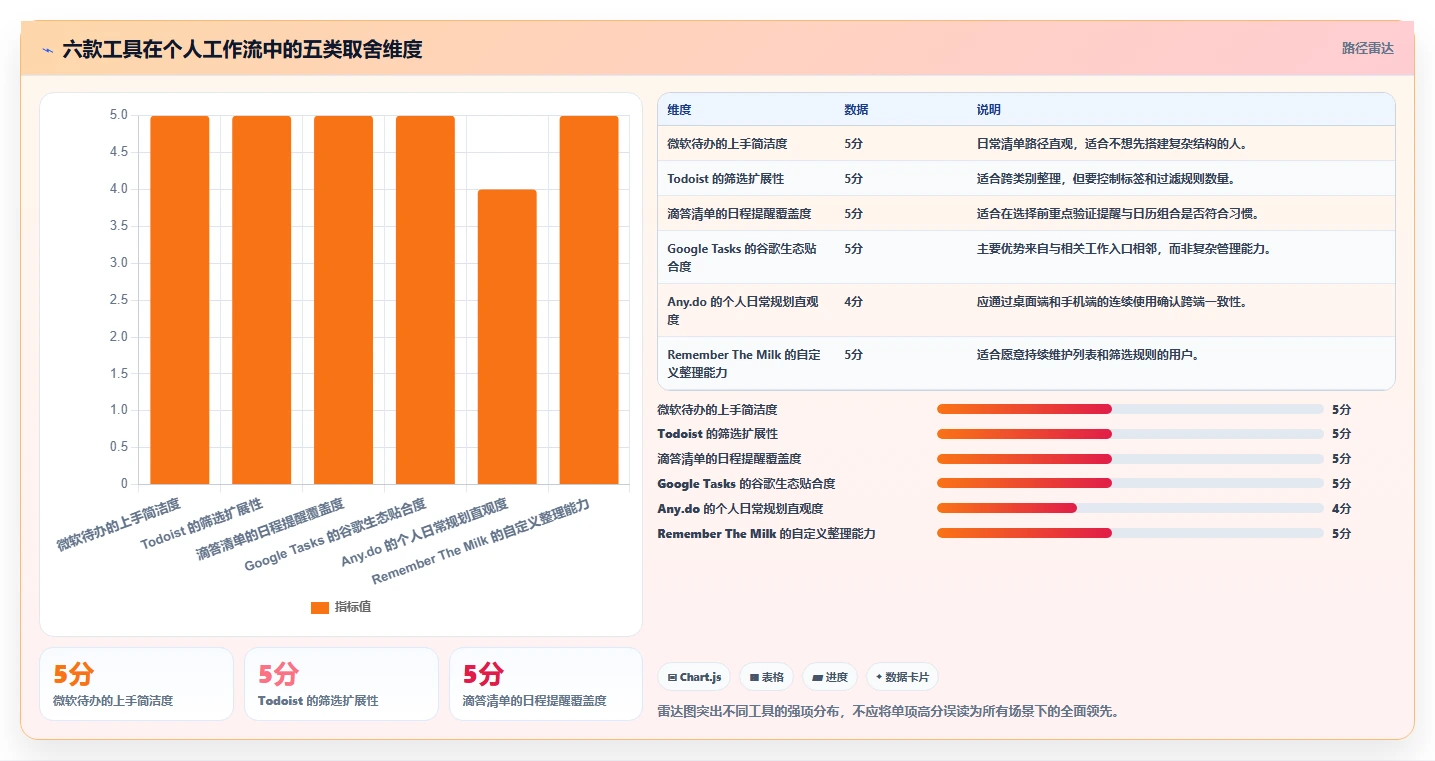Click description 适合在选择前重点验证提醒与日历组合是否符合习惯。
The image size is (1435, 761).
pos(1117,214)
